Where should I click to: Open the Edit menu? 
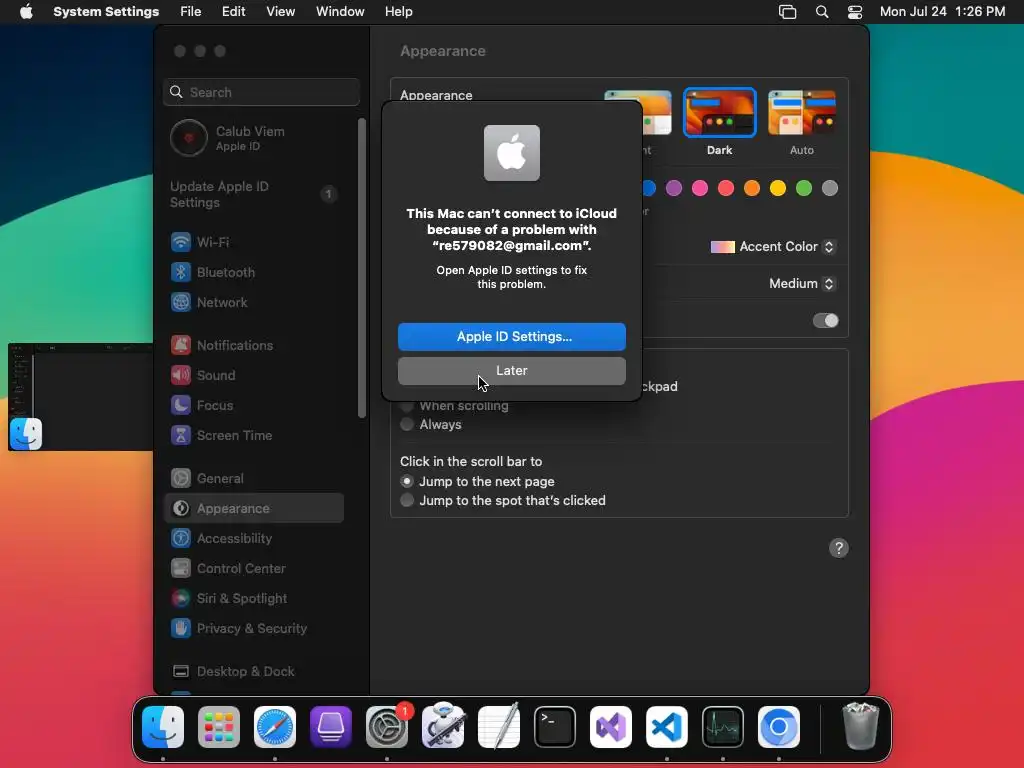coord(233,12)
